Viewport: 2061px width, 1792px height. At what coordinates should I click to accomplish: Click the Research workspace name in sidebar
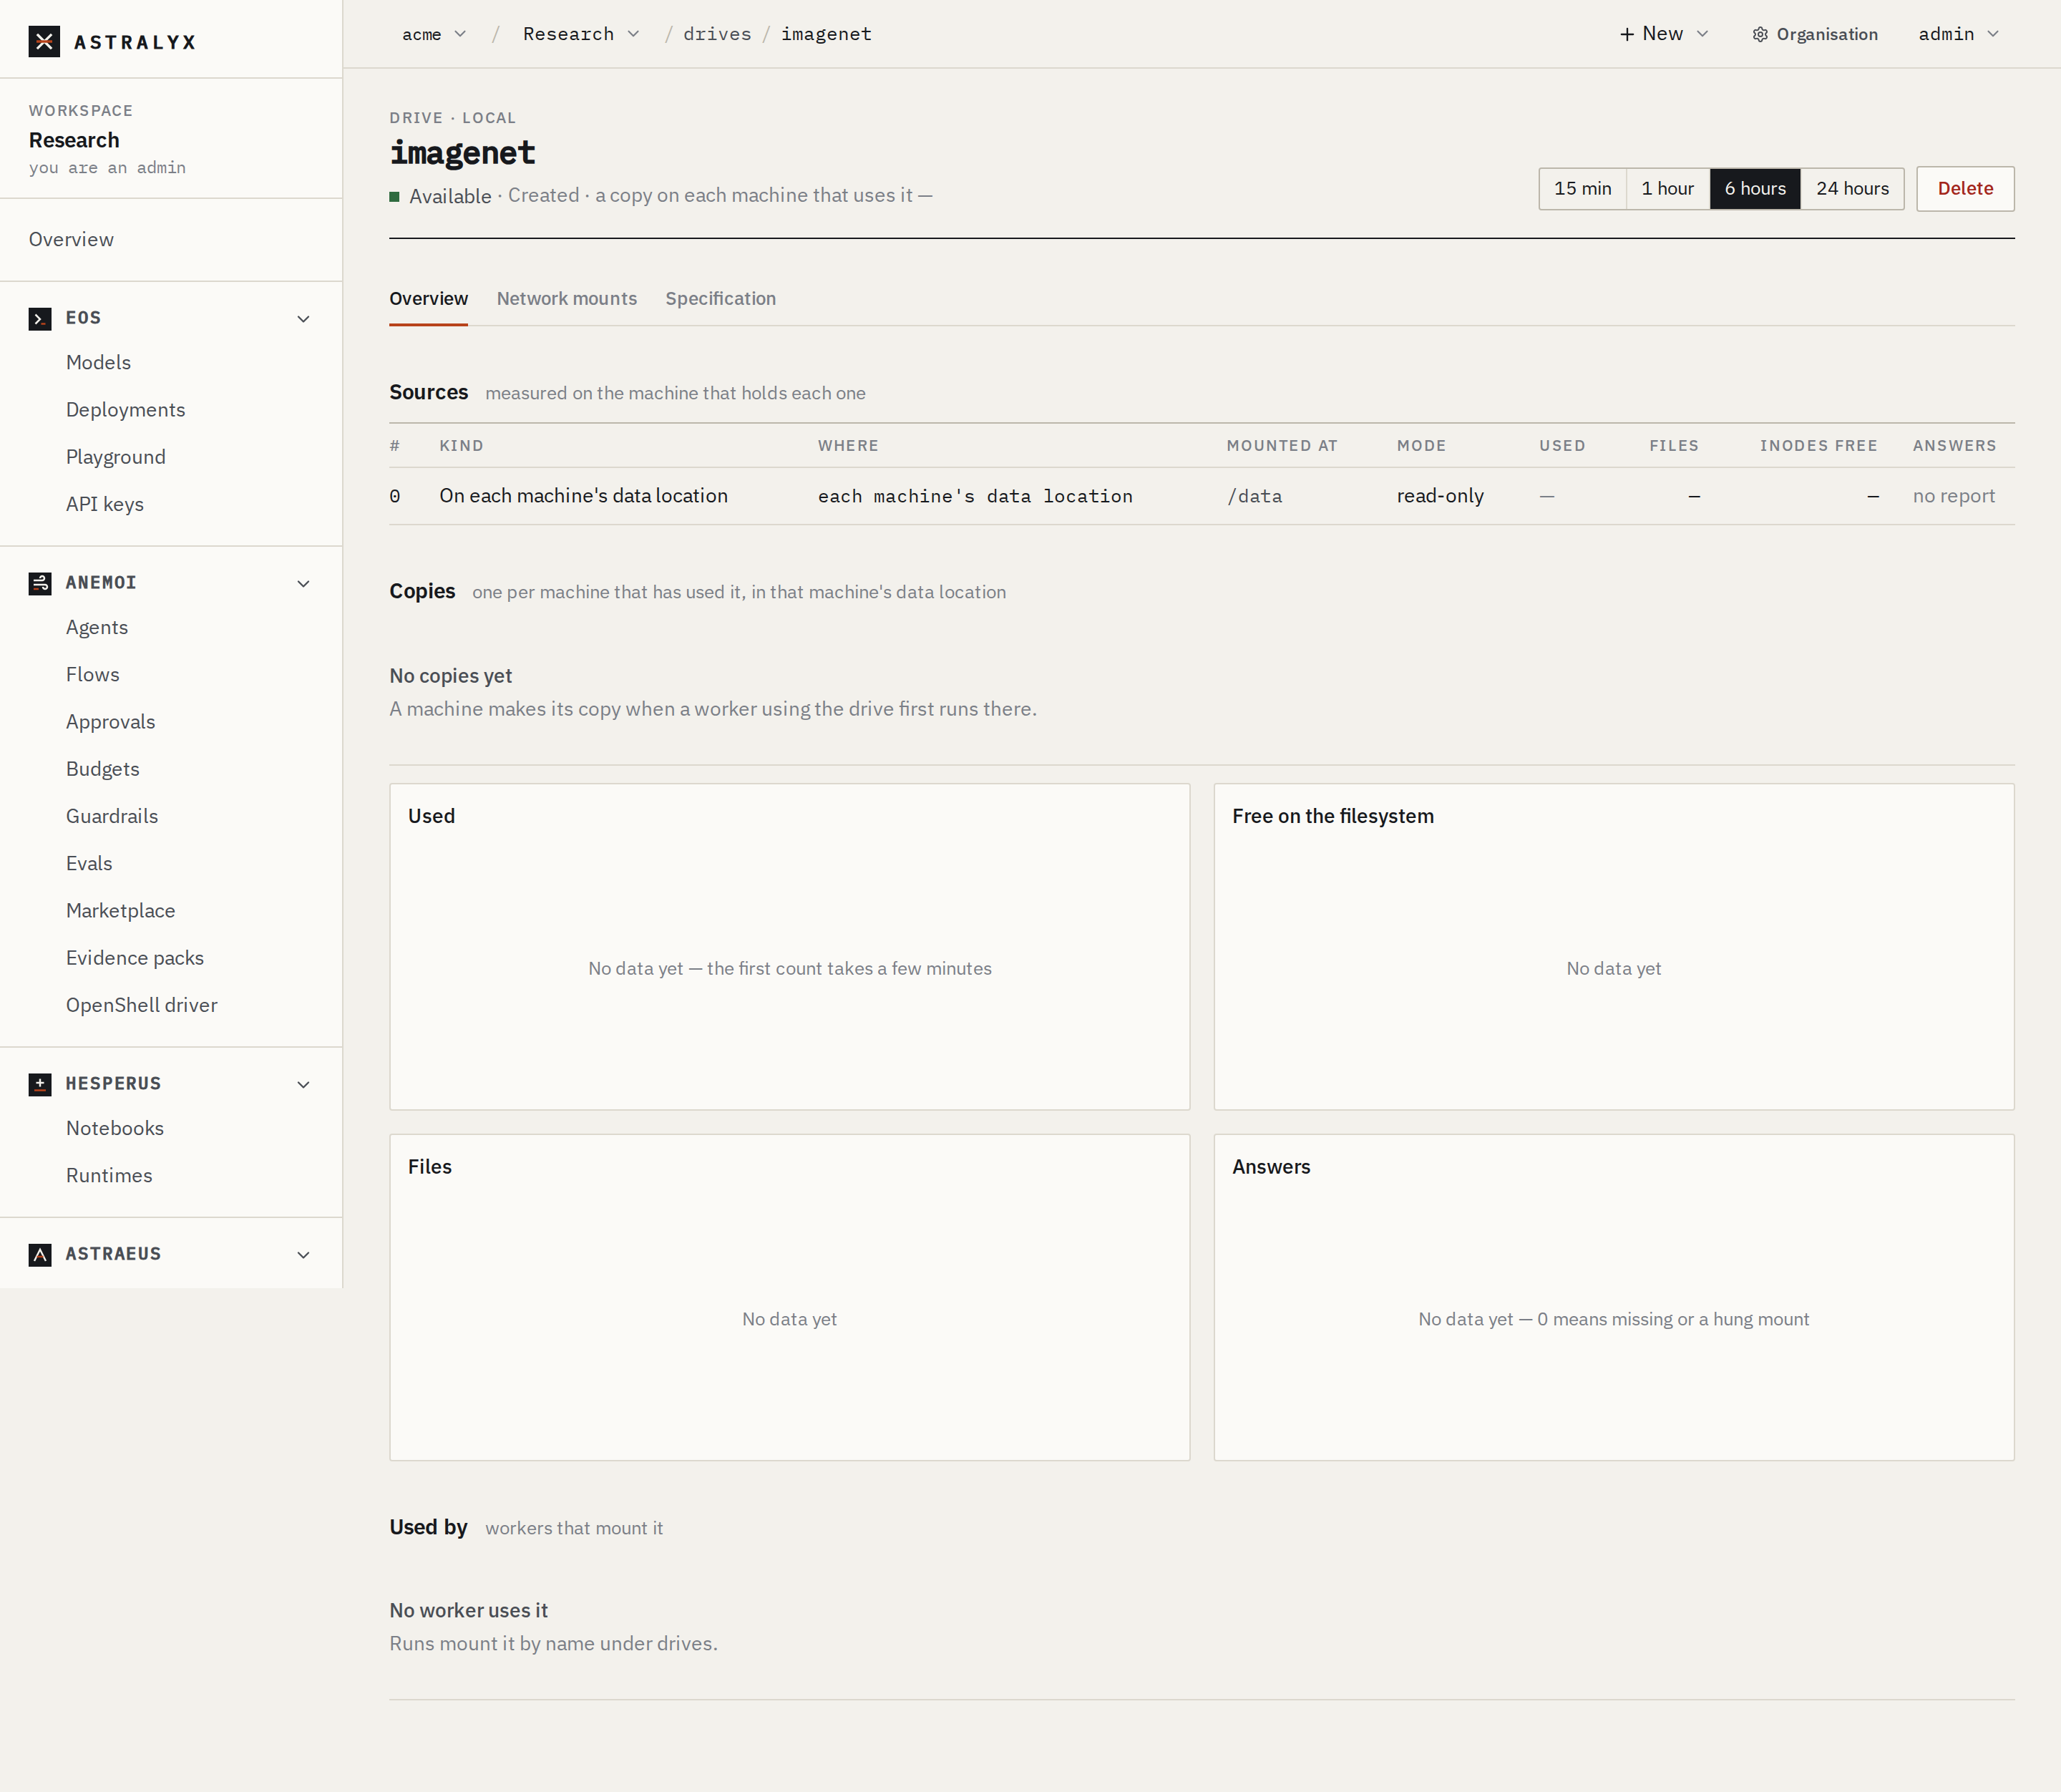(x=74, y=140)
